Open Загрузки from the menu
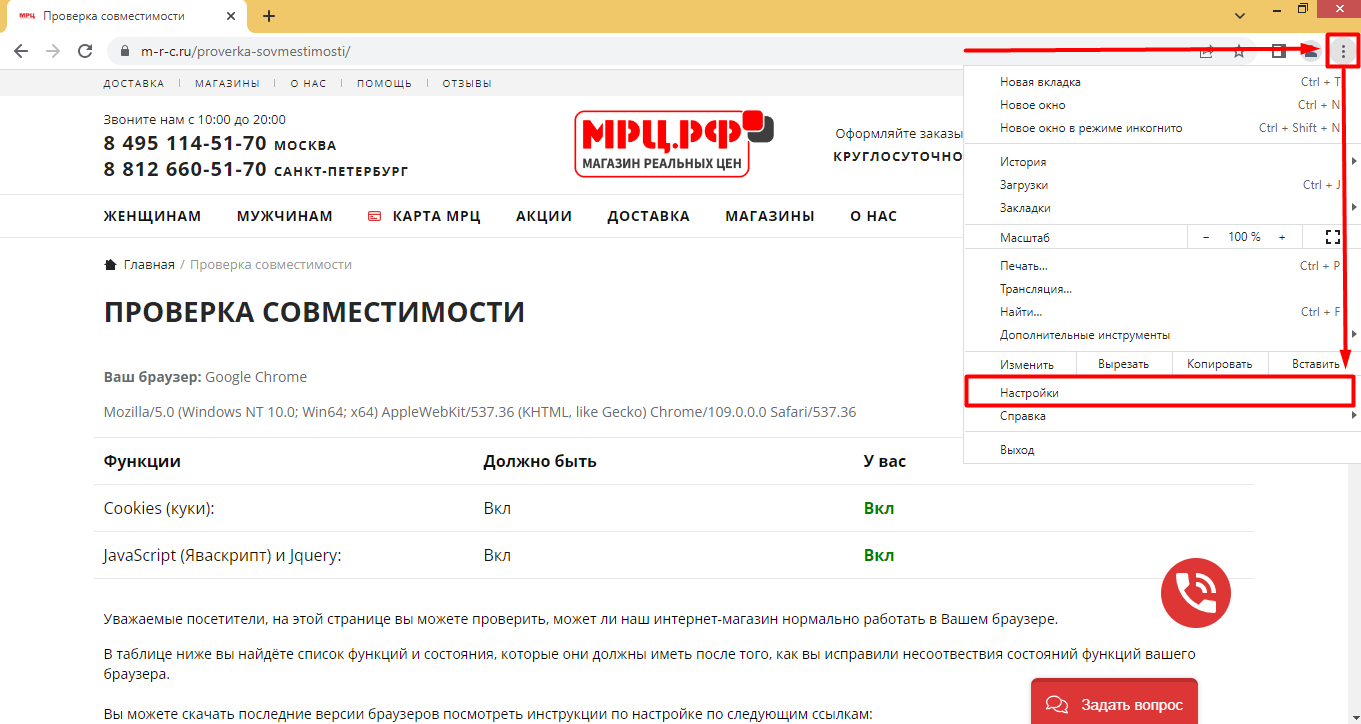Screen dimensions: 1361x724 click(1162, 185)
